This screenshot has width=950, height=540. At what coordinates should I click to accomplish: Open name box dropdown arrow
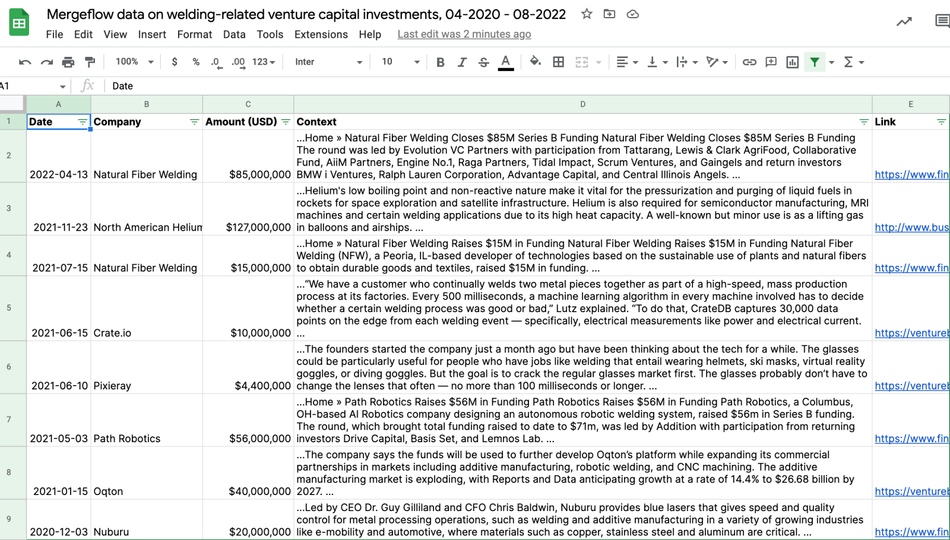point(62,86)
